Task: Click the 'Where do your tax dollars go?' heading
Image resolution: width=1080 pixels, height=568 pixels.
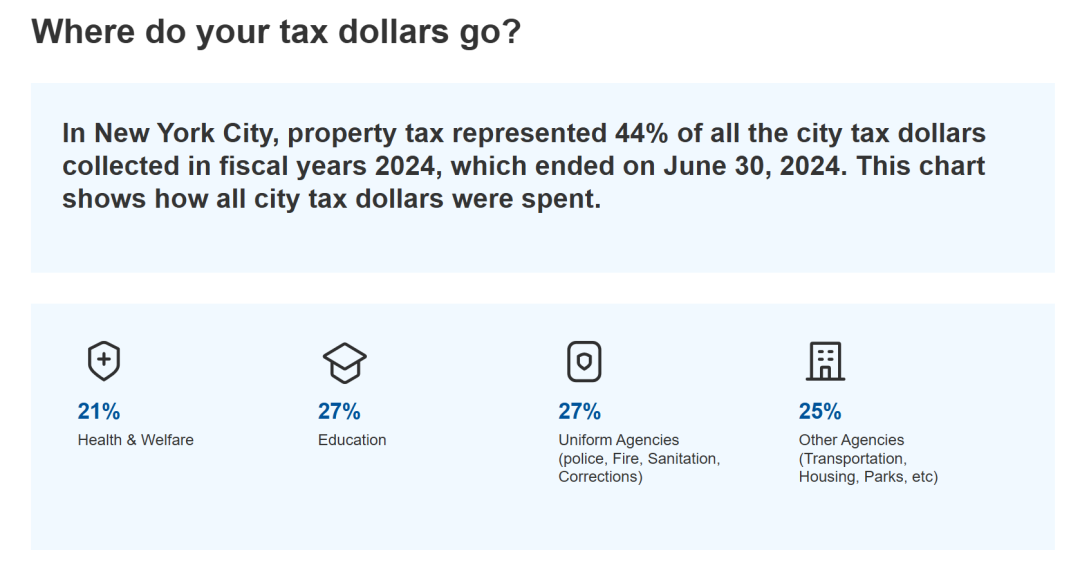Action: click(x=276, y=32)
